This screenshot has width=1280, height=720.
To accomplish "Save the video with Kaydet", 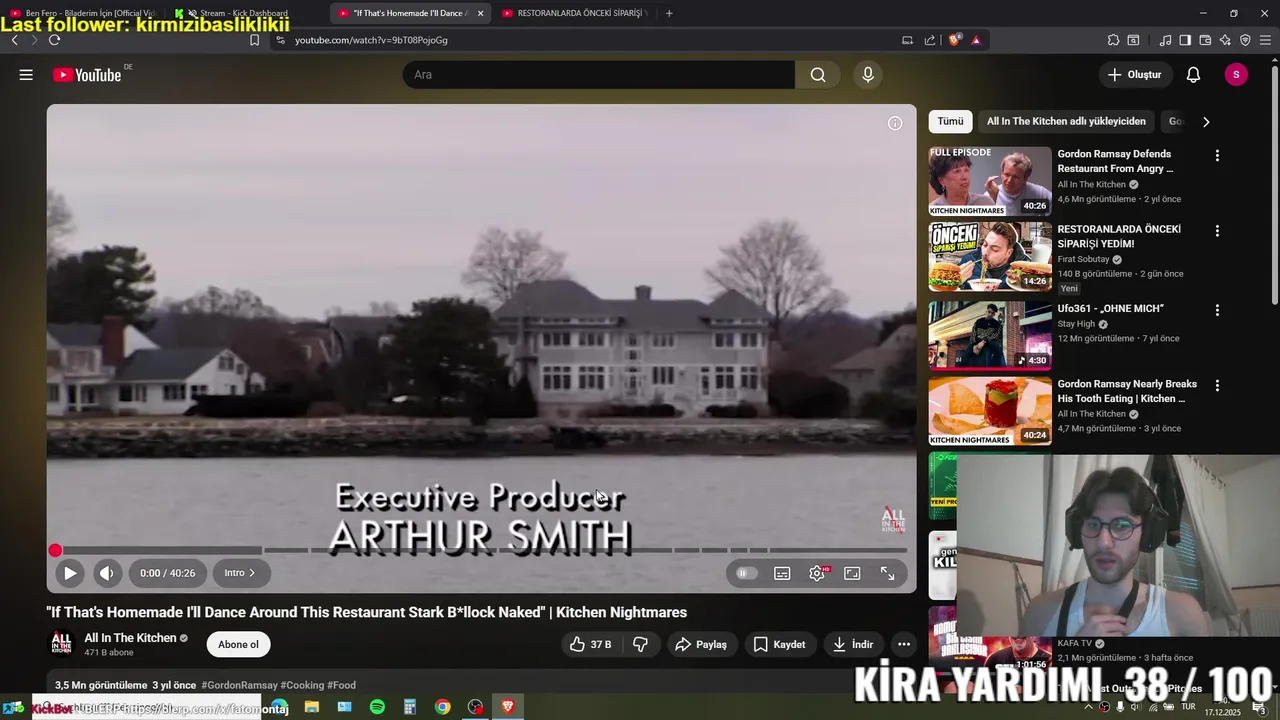I will click(x=779, y=645).
